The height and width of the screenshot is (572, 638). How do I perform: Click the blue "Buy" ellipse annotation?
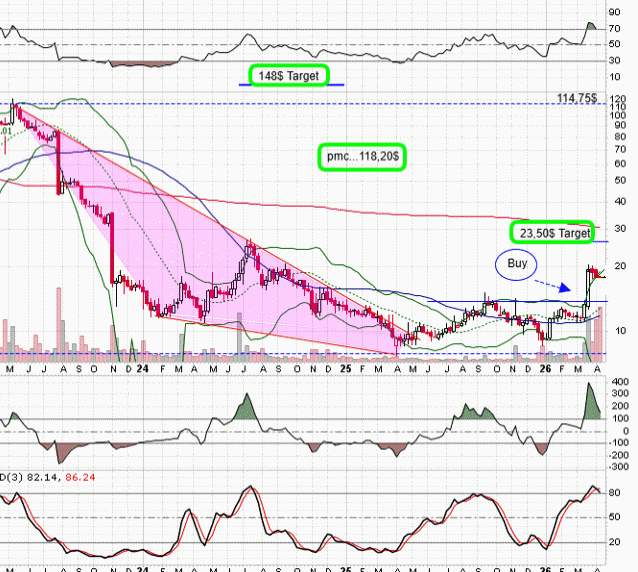click(517, 264)
